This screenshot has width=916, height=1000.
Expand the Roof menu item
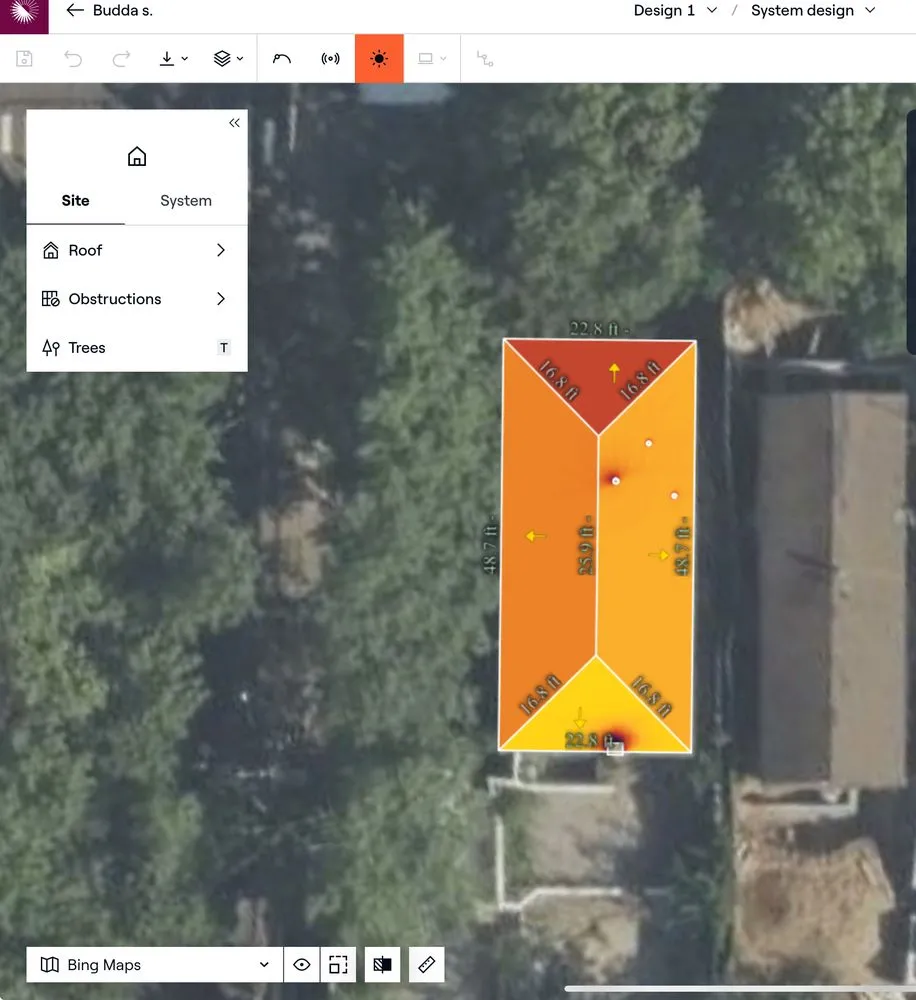pyautogui.click(x=136, y=251)
